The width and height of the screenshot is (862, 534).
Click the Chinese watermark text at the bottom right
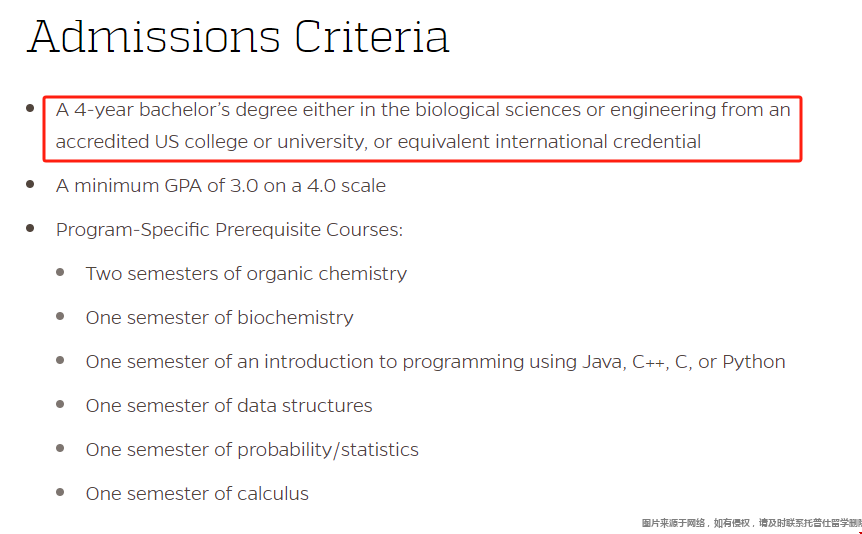click(752, 523)
